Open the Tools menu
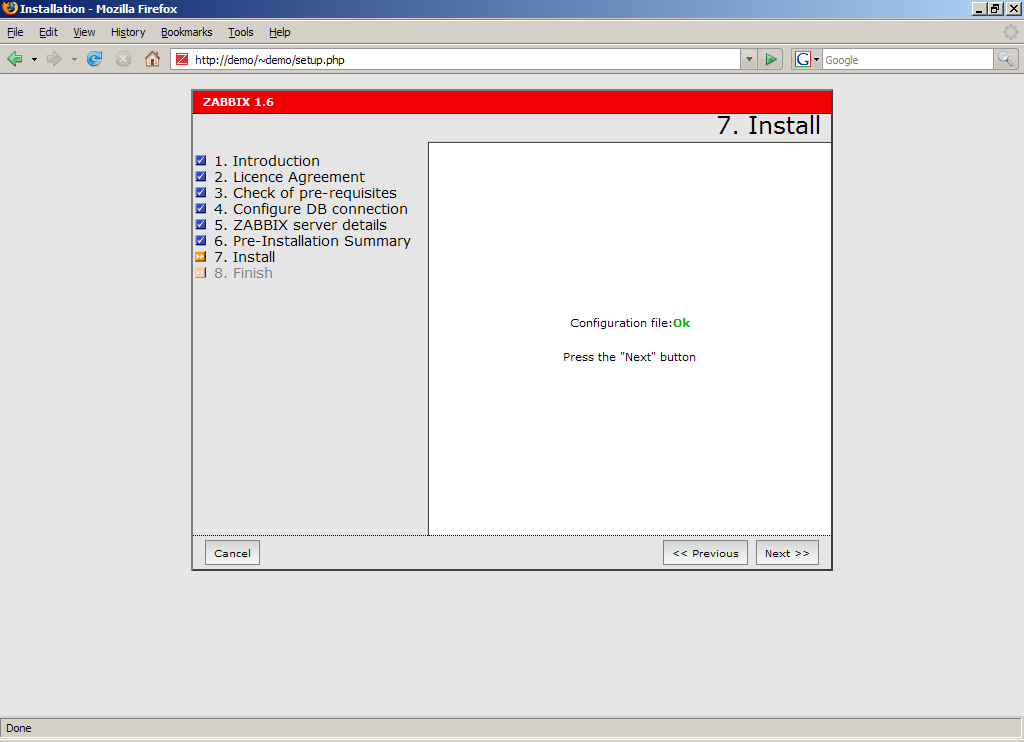 [240, 32]
